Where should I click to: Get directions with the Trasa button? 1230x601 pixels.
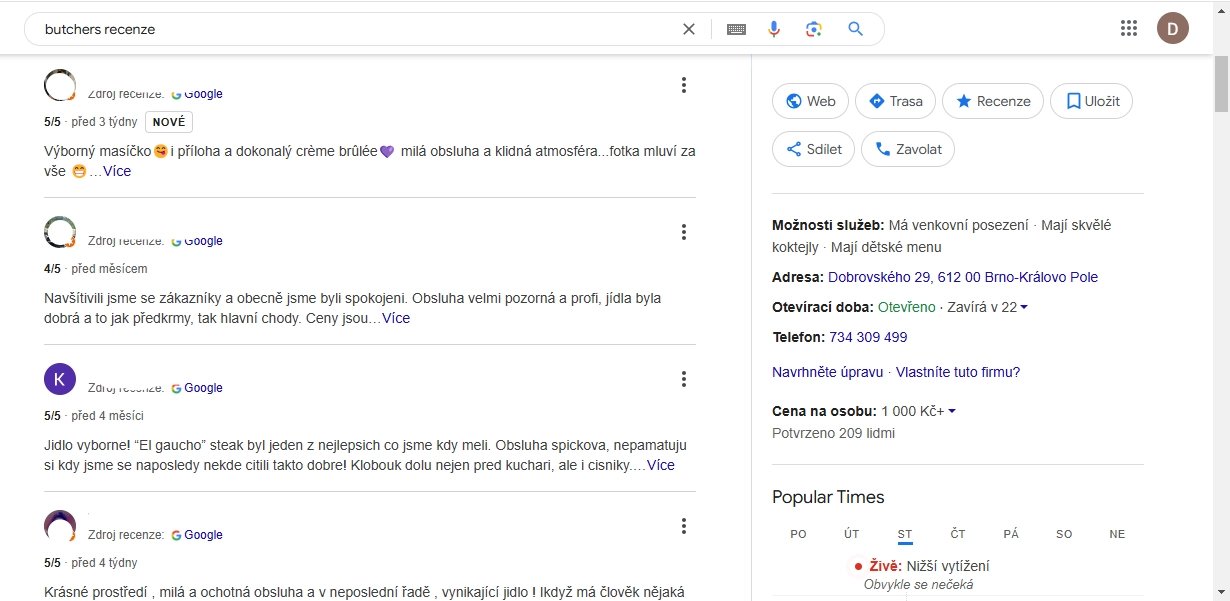pos(895,100)
